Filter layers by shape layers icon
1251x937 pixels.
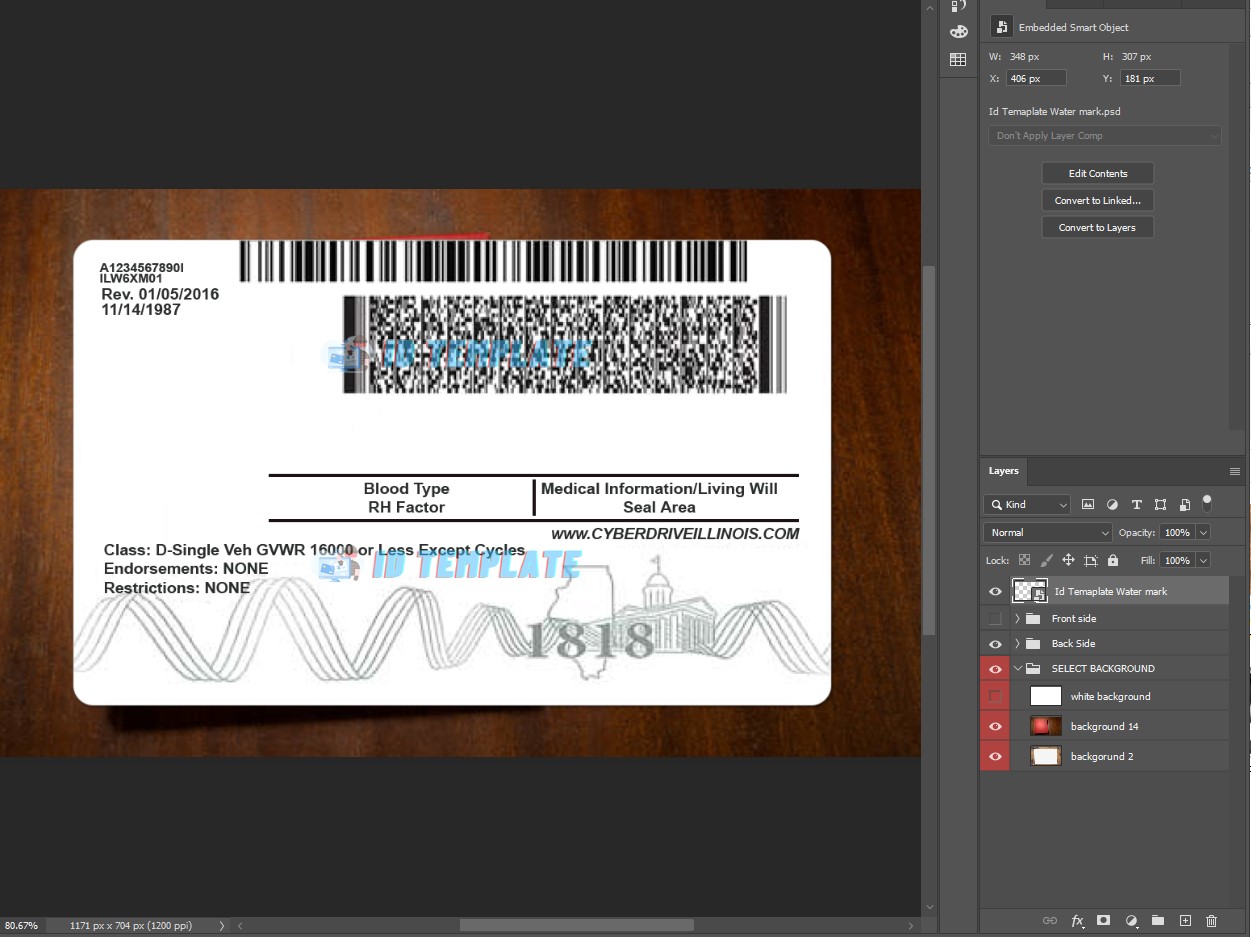pyautogui.click(x=1160, y=505)
